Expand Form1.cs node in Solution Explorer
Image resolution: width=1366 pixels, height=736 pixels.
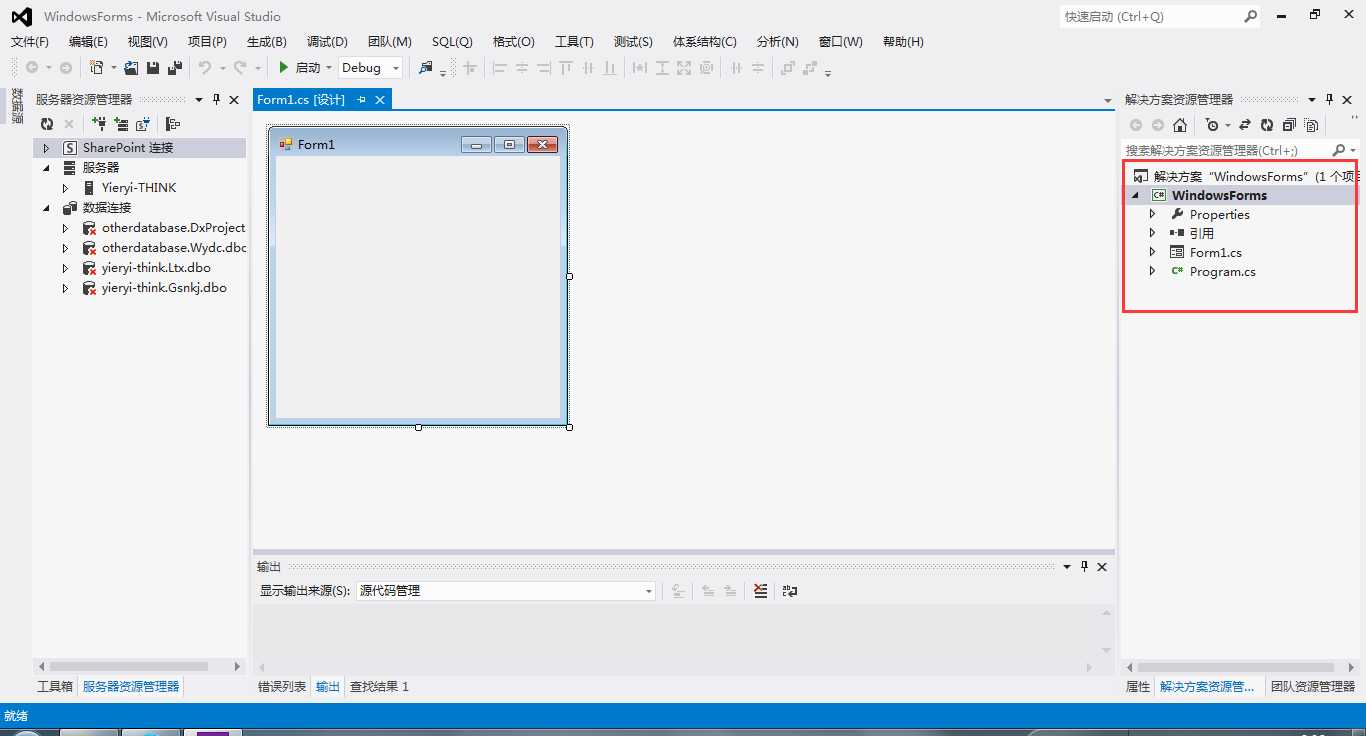point(1152,252)
